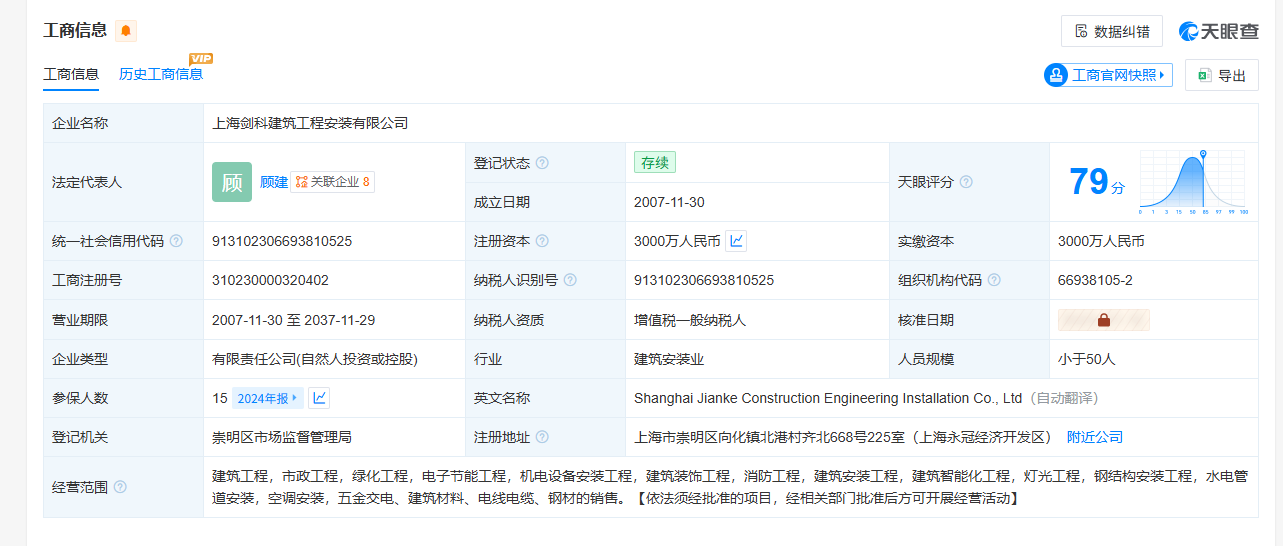
Task: Click the 增值税一般纳税人 value
Action: pos(690,320)
